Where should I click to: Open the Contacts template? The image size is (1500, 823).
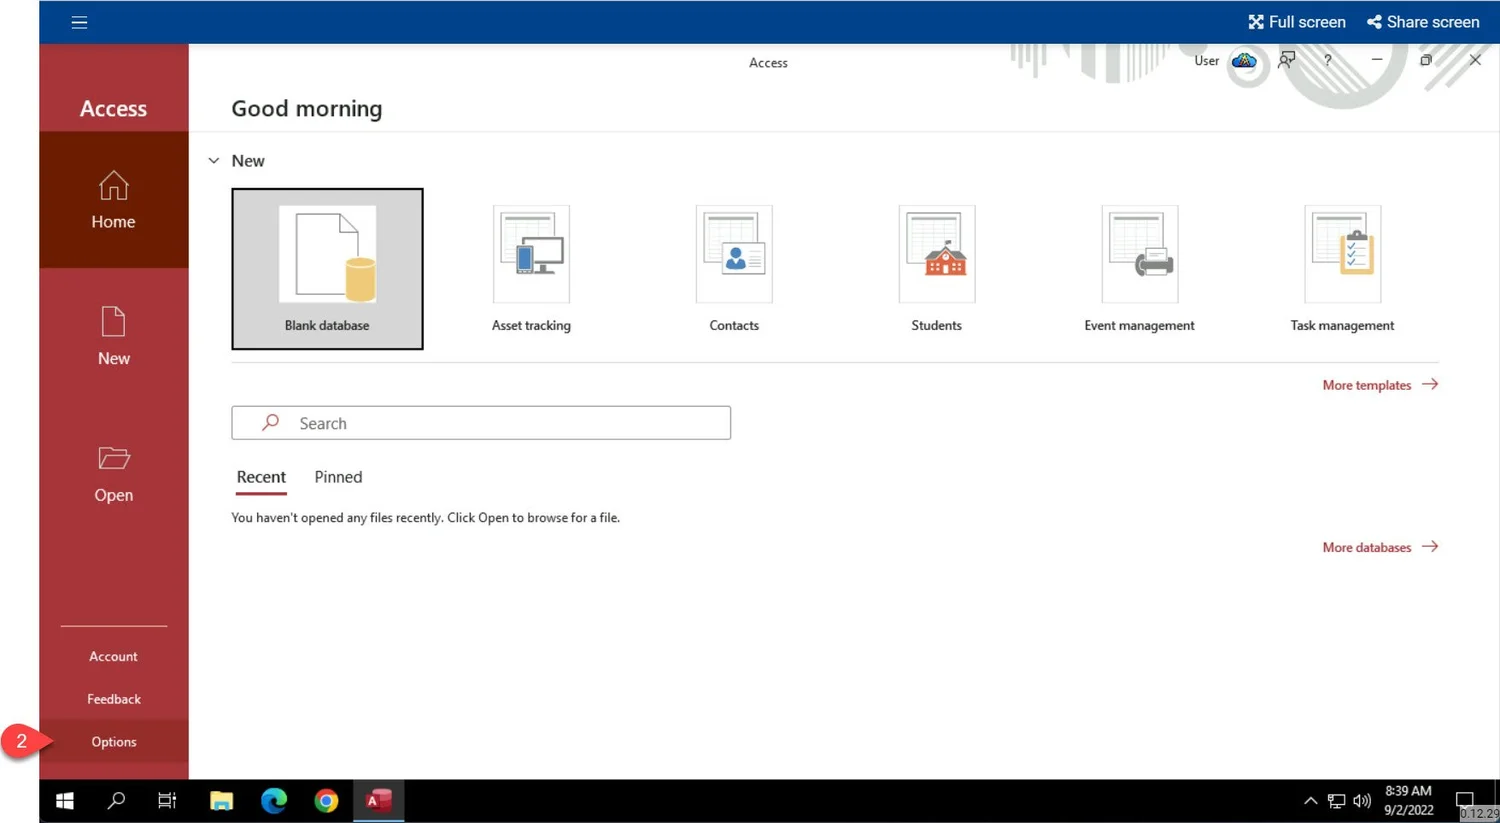(x=733, y=254)
